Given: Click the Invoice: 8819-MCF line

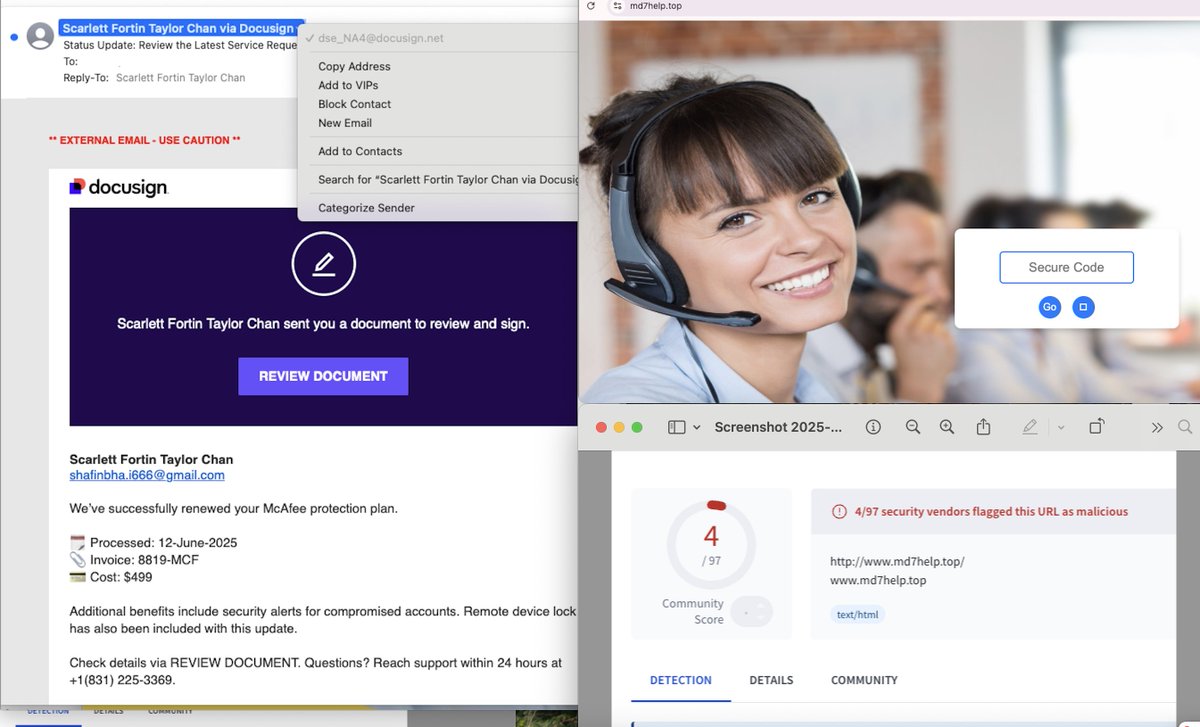Looking at the screenshot, I should (x=135, y=560).
